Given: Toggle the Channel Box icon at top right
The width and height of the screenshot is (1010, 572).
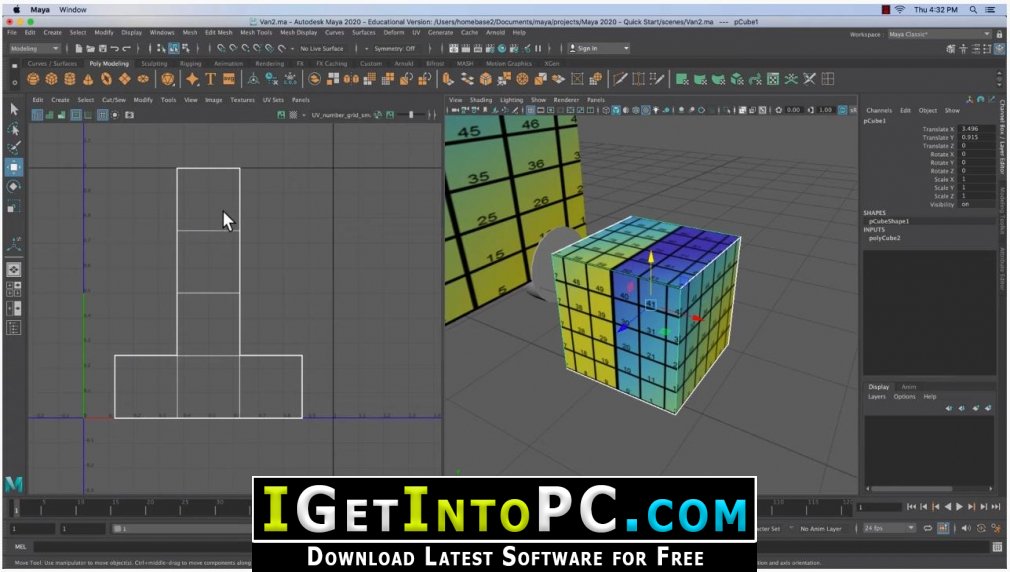Looking at the screenshot, I should pos(1000,48).
